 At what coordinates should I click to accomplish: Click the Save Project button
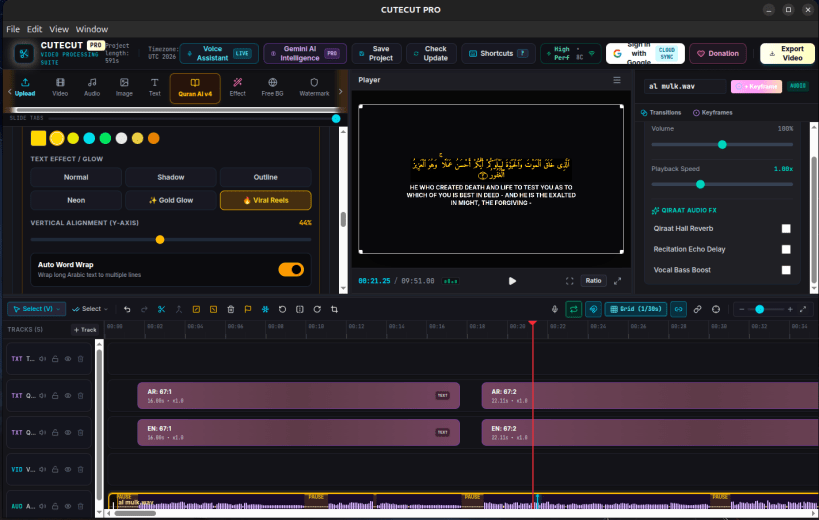click(377, 53)
